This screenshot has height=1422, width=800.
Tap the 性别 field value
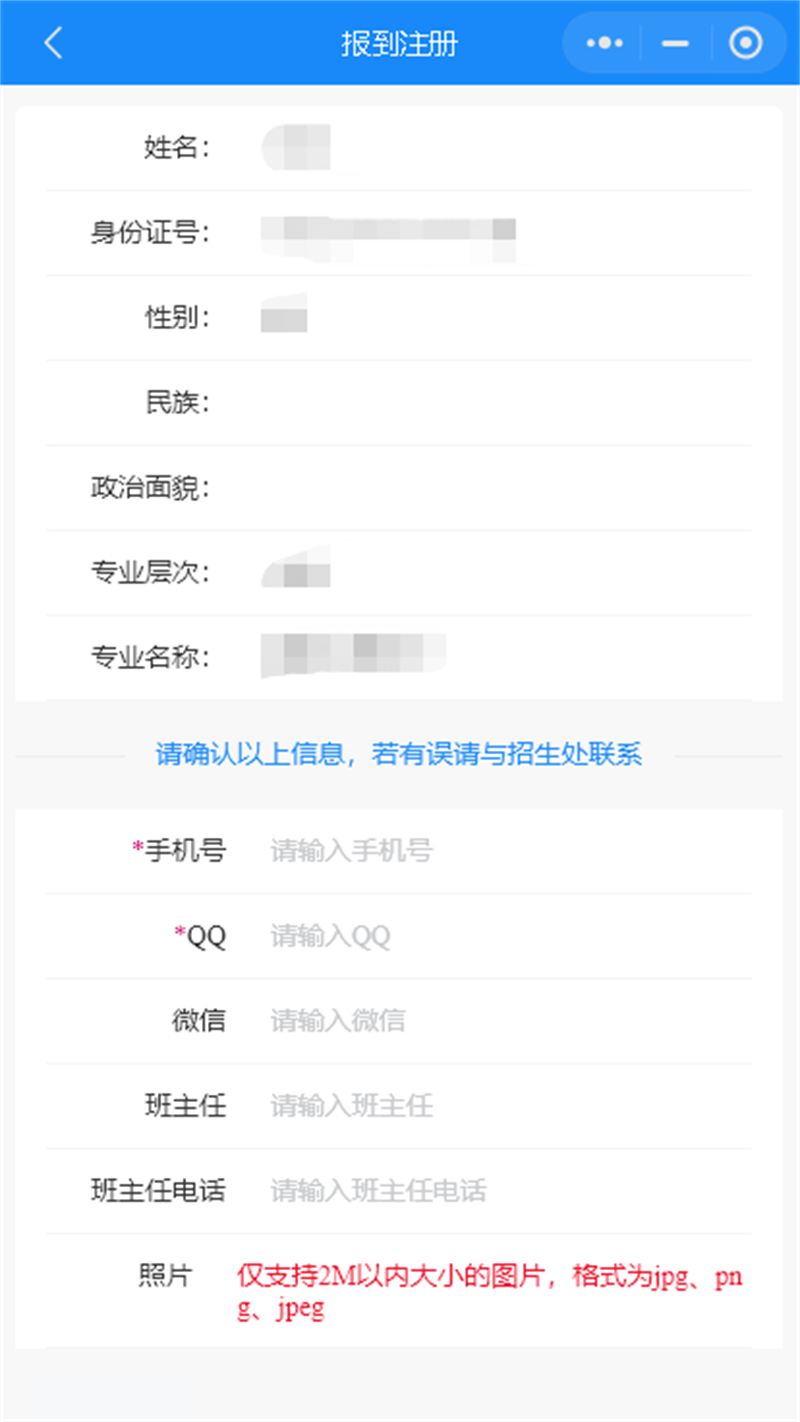pos(284,318)
